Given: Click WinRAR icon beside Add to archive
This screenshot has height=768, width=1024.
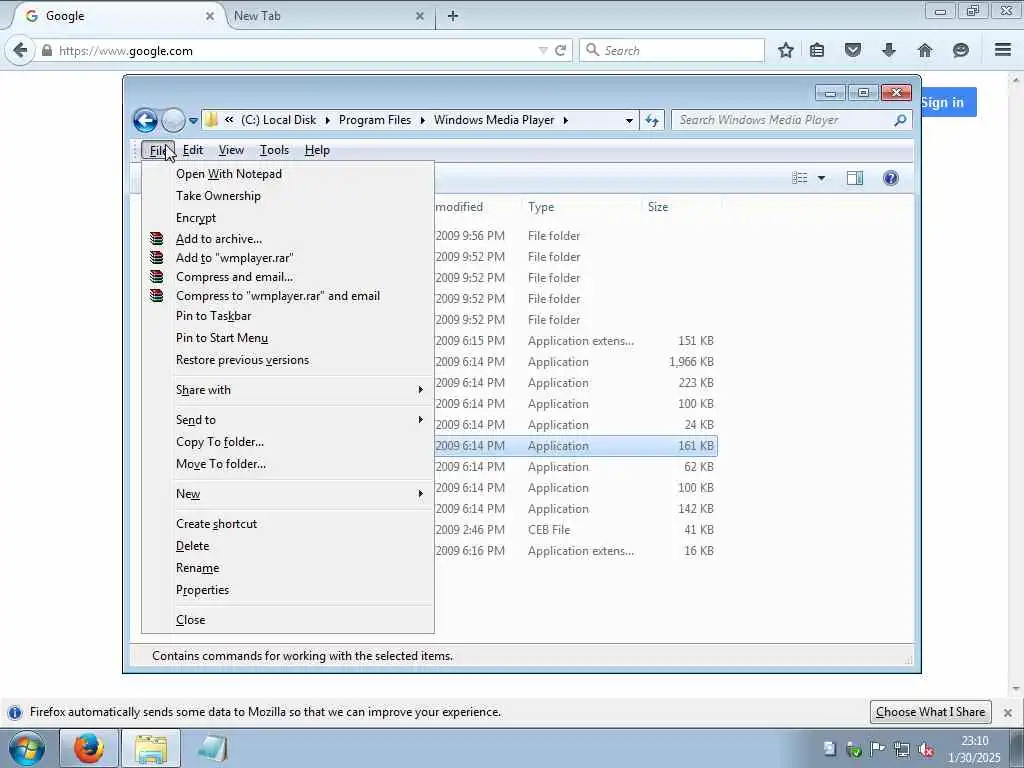Looking at the screenshot, I should click(x=157, y=238).
